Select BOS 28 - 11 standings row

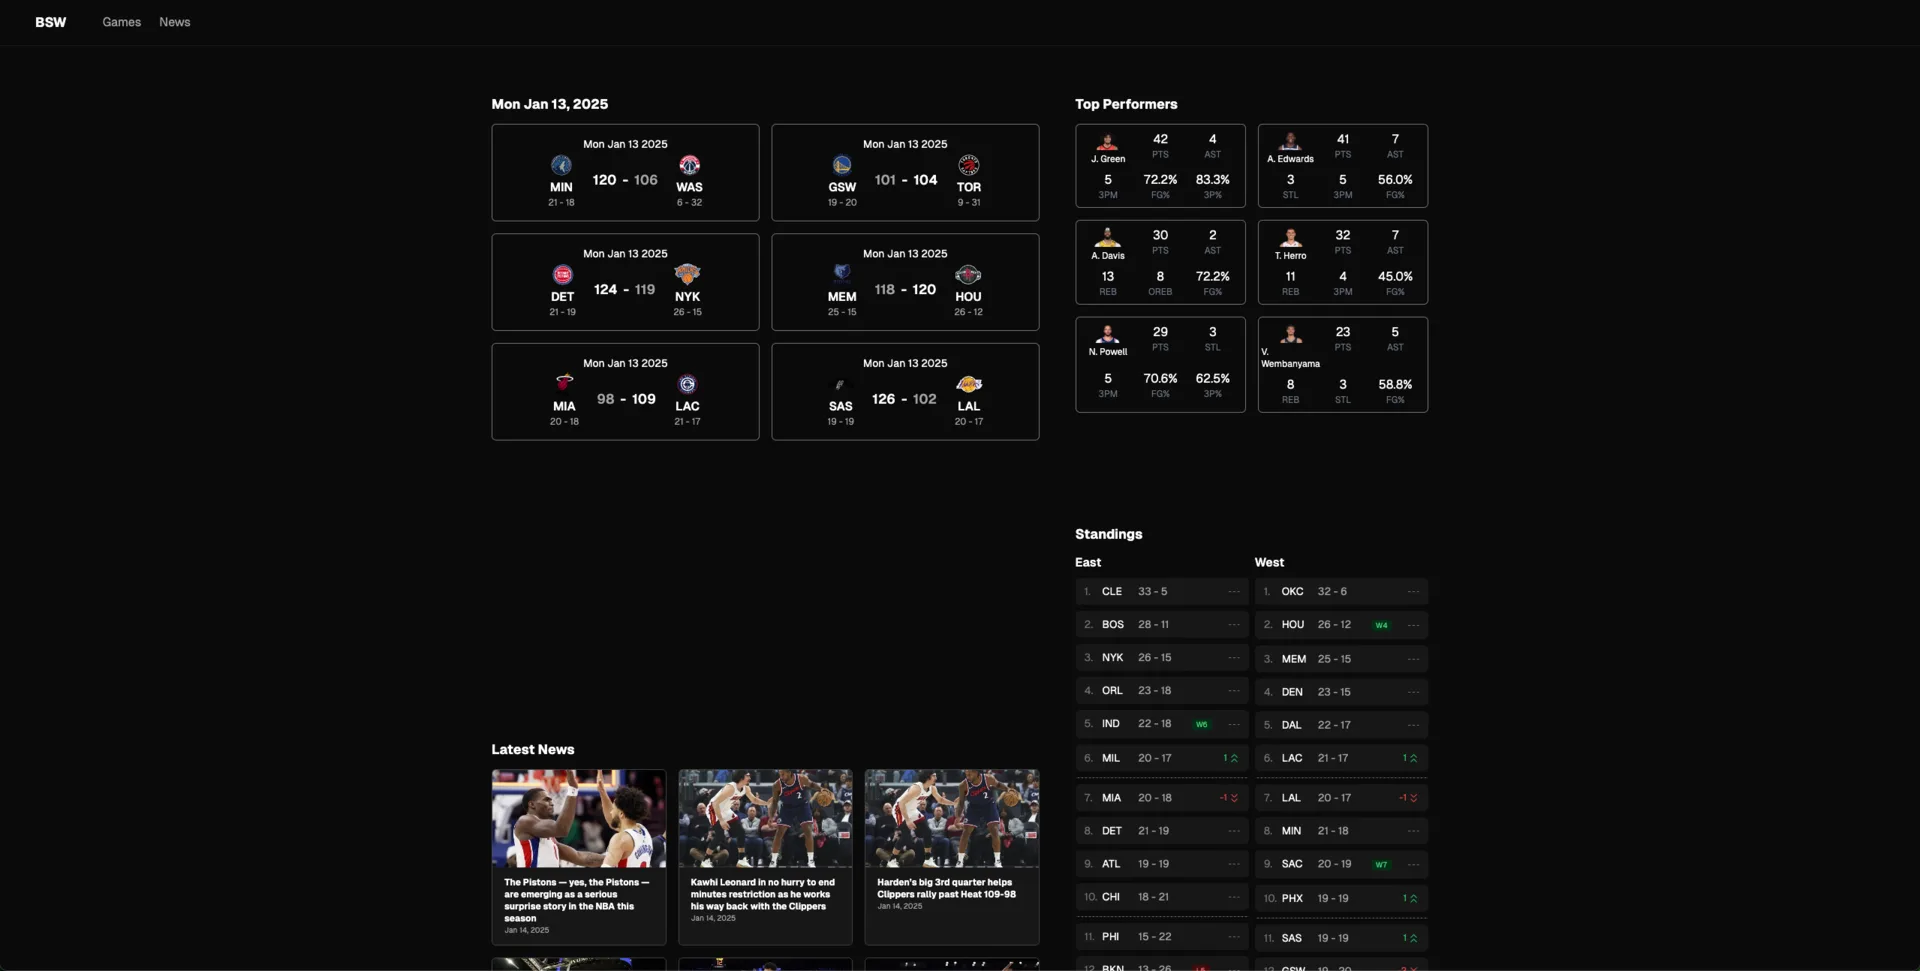point(1161,624)
